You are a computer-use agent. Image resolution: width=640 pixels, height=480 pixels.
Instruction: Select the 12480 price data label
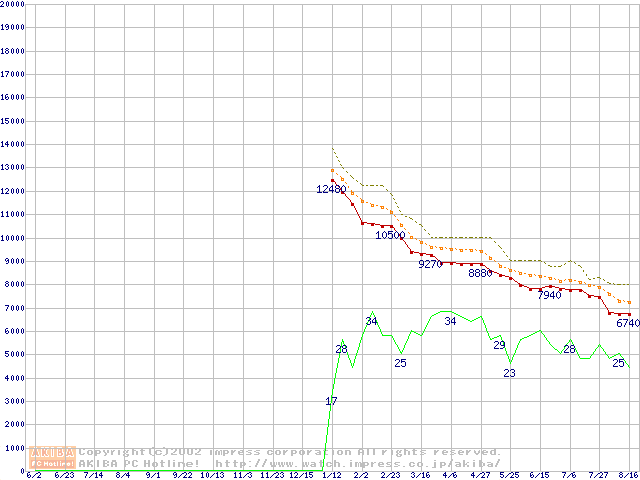pos(331,189)
